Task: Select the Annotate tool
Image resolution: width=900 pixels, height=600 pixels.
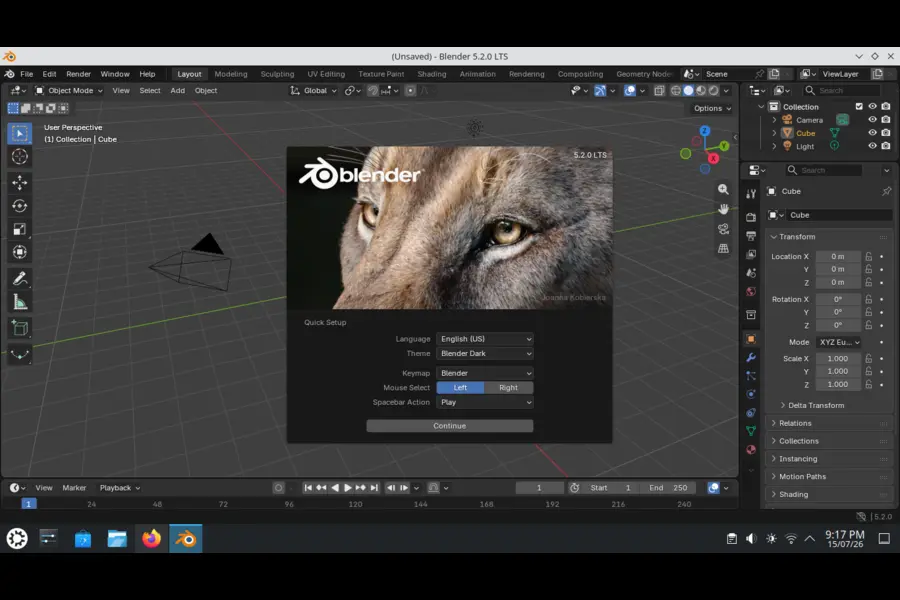Action: 20,278
